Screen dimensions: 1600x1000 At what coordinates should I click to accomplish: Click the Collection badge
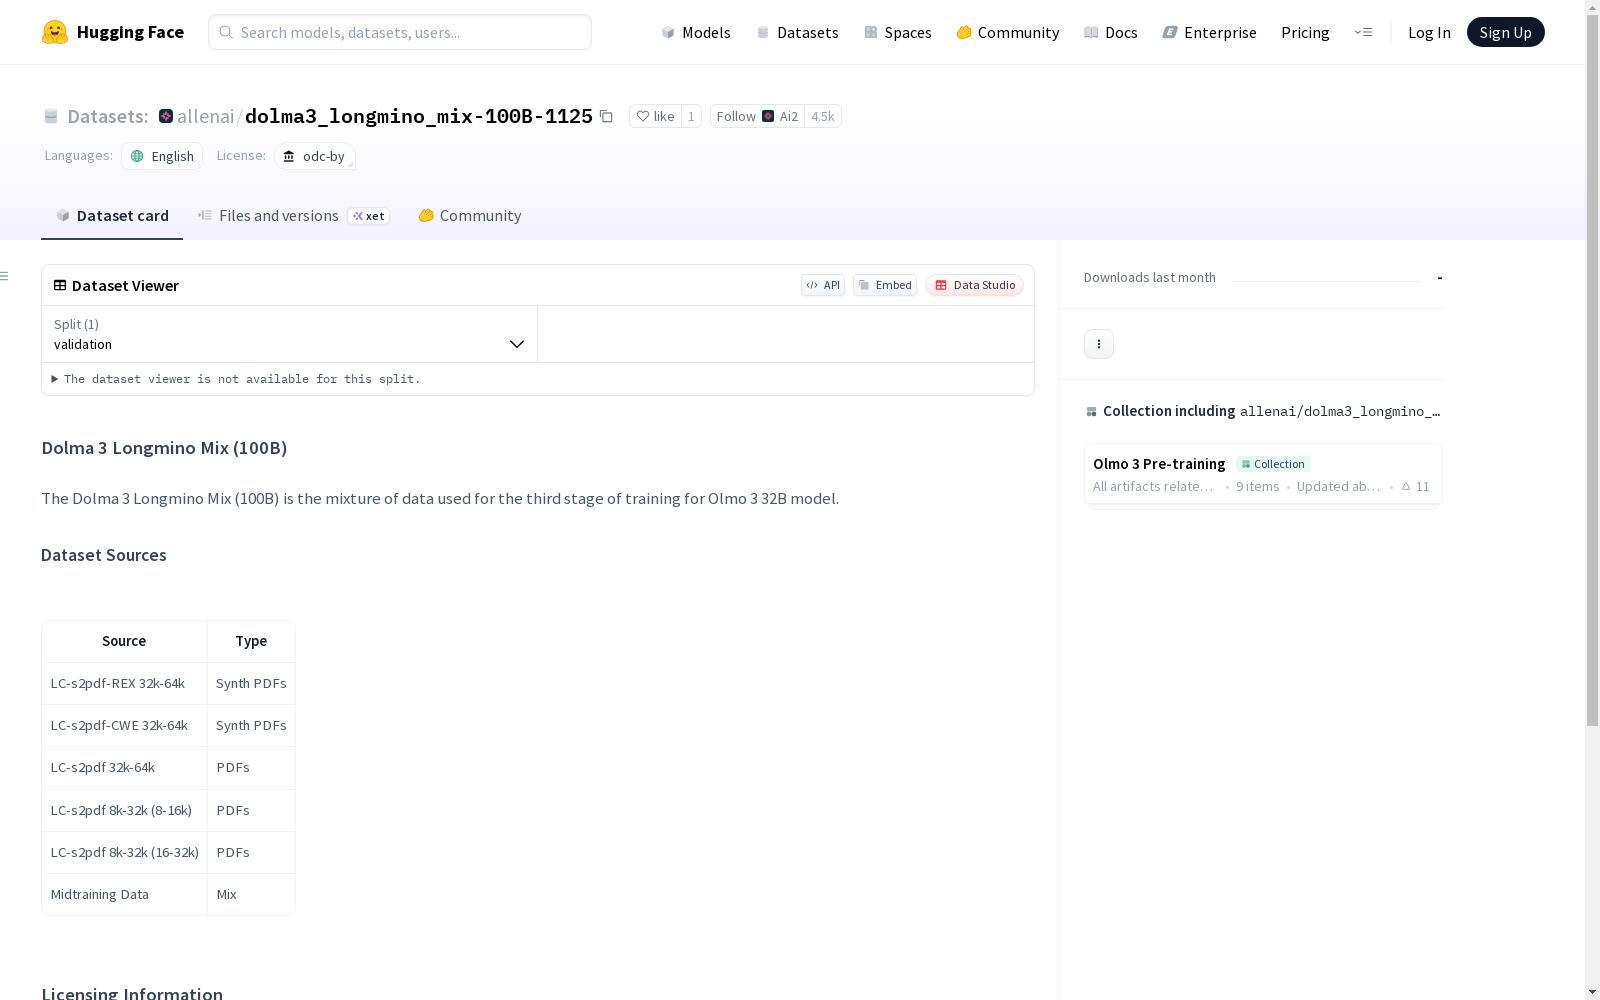click(x=1273, y=464)
